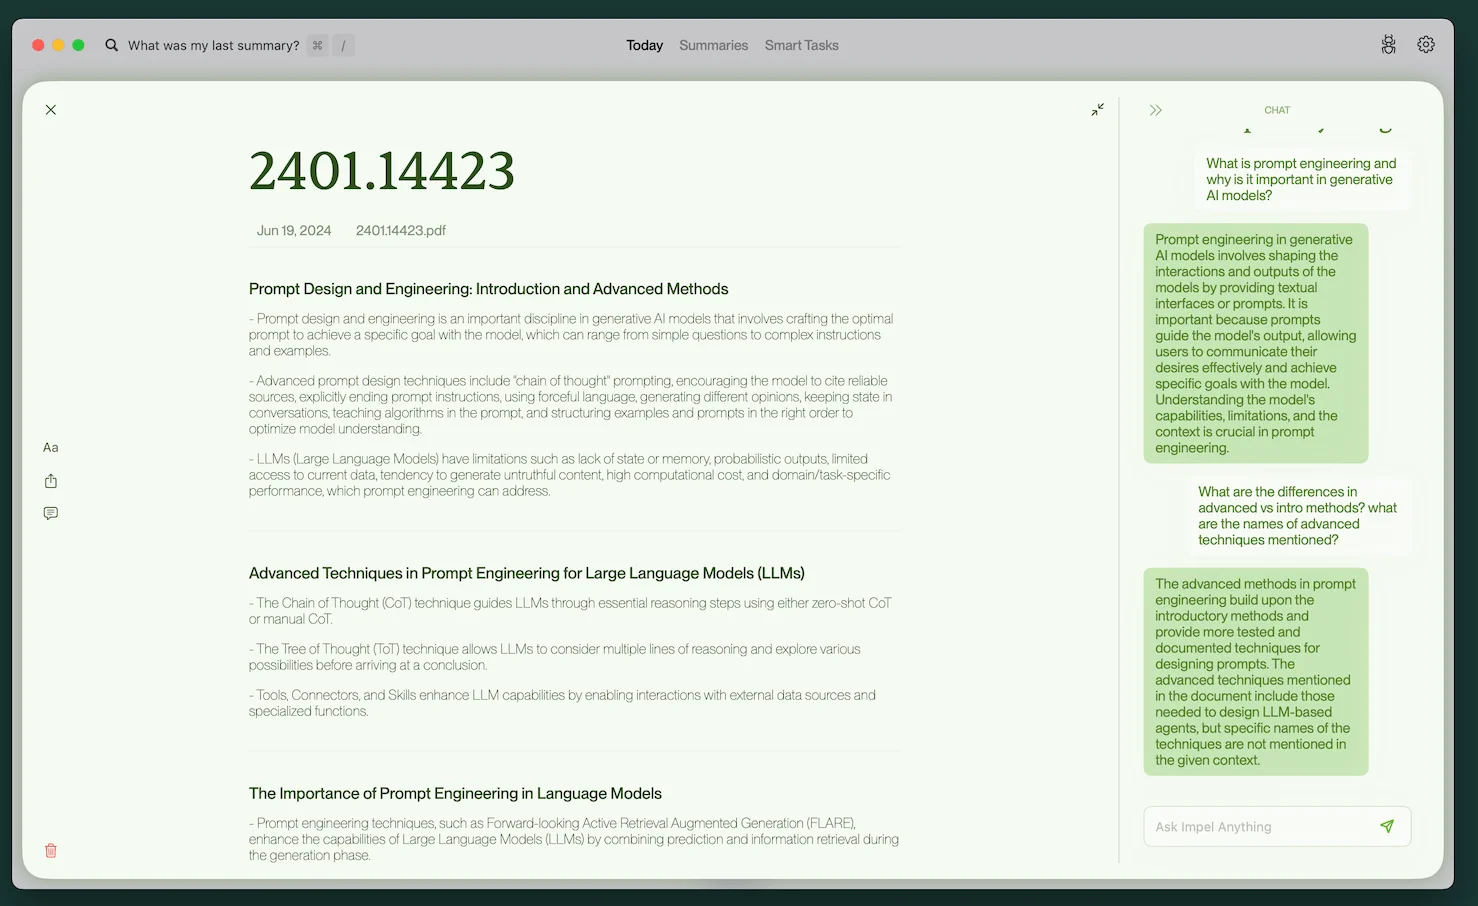Viewport: 1478px width, 906px height.
Task: Click the comment bubble icon in sidebar
Action: (51, 513)
